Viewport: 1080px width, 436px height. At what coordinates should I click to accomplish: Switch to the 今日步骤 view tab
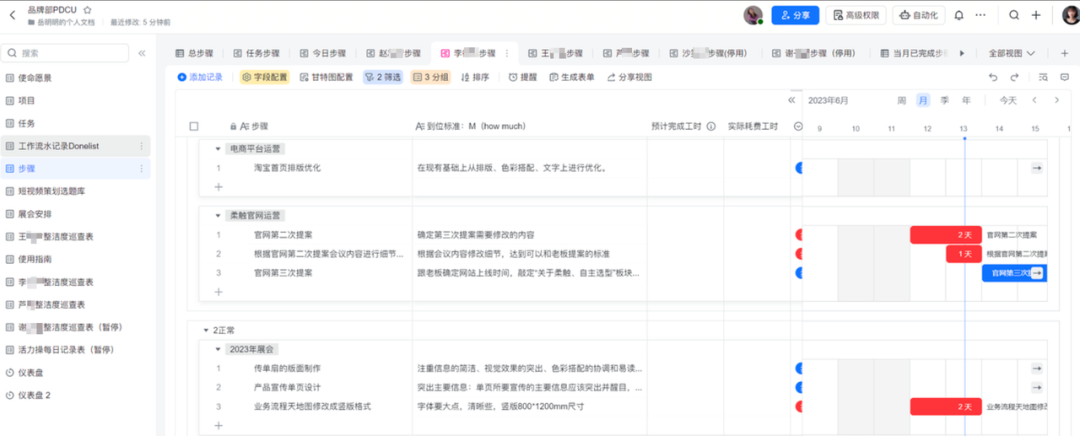pyautogui.click(x=323, y=53)
